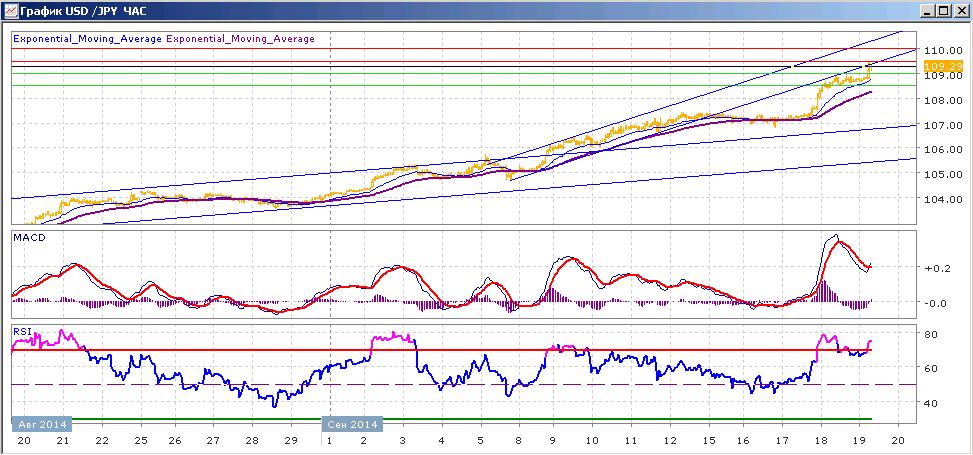The width and height of the screenshot is (973, 455).
Task: Select the Авг 2014 month marker
Action: click(42, 425)
